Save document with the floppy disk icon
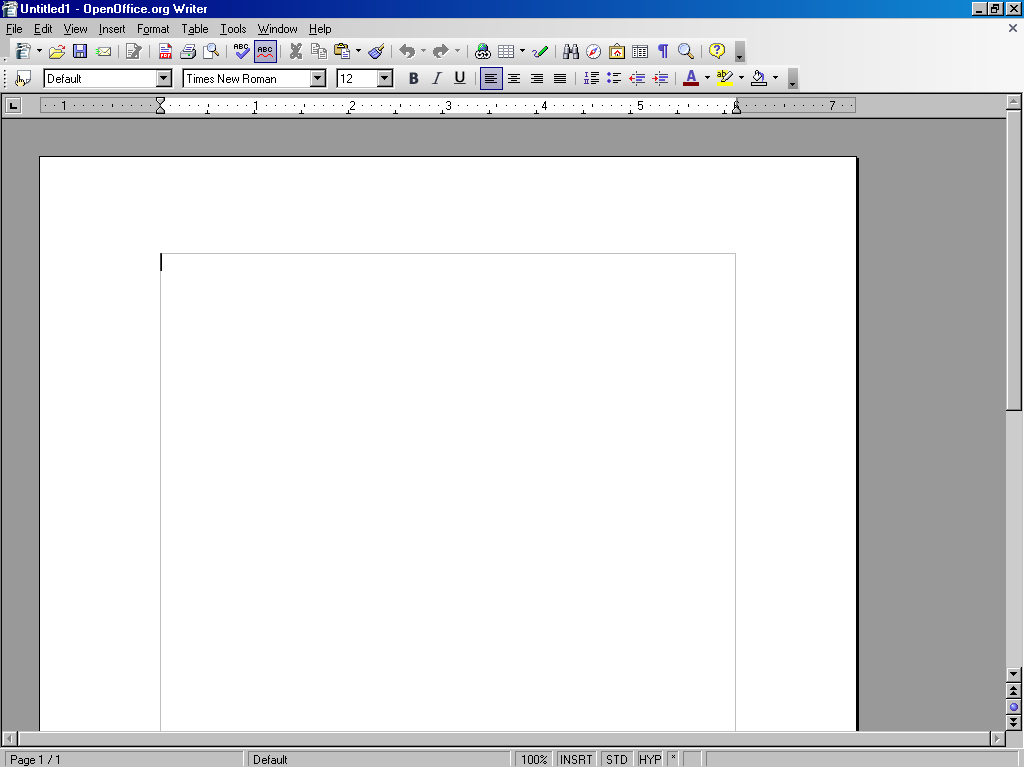The image size is (1024, 768). tap(80, 51)
